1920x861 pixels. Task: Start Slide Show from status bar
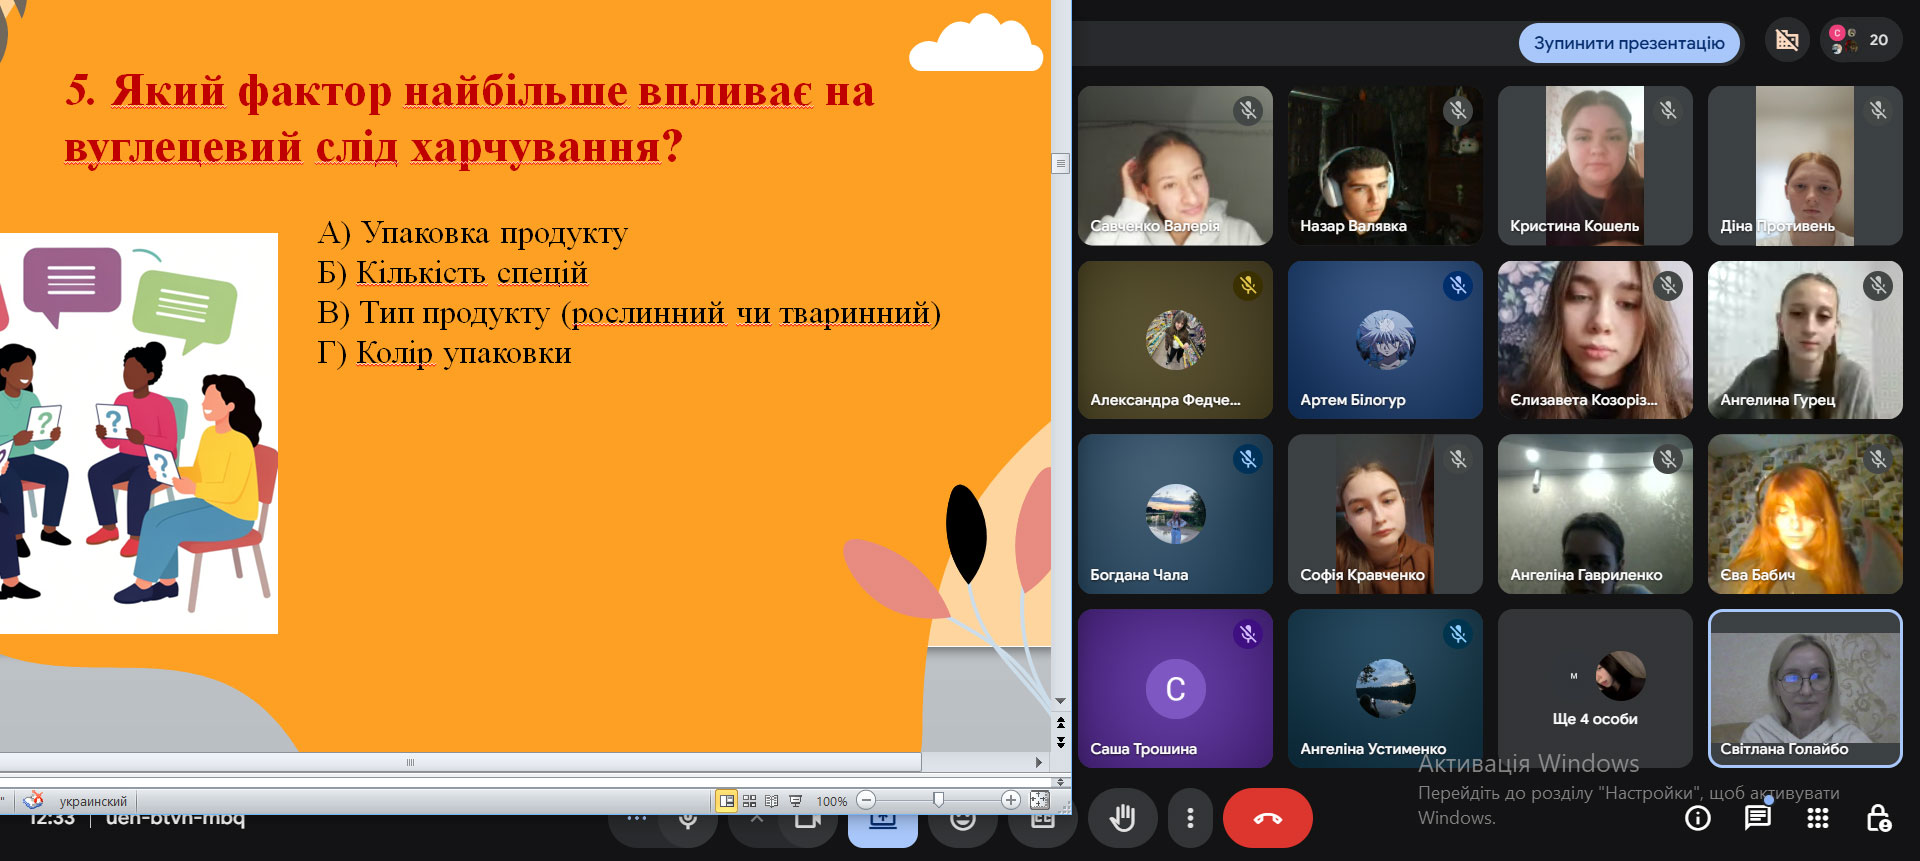coord(795,801)
